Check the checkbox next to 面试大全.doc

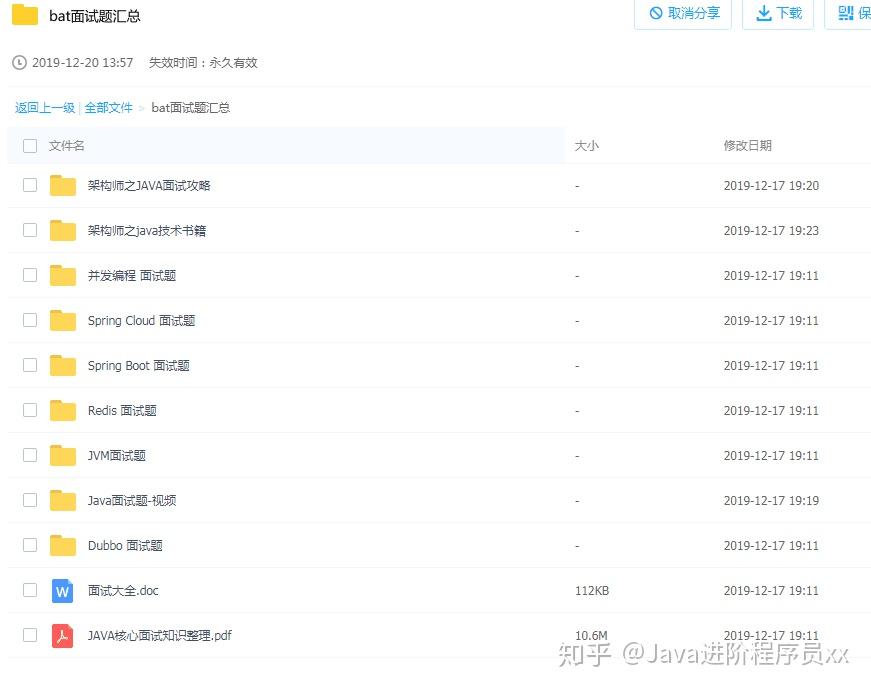coord(30,591)
